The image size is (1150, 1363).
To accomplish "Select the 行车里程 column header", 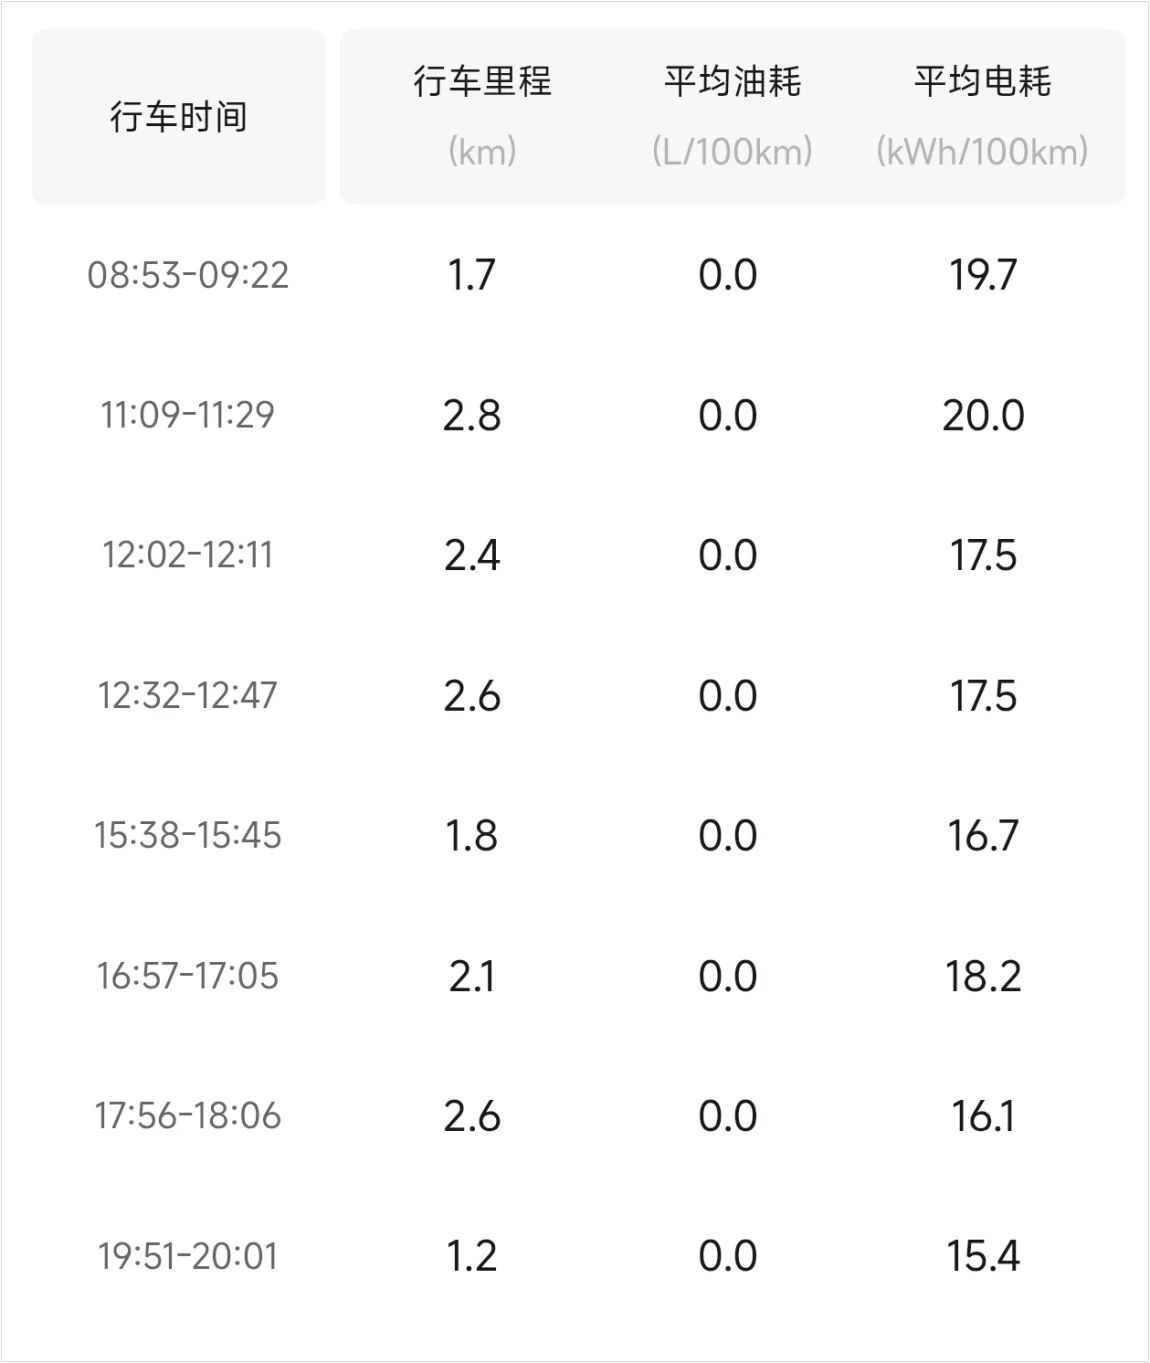I will click(x=482, y=82).
